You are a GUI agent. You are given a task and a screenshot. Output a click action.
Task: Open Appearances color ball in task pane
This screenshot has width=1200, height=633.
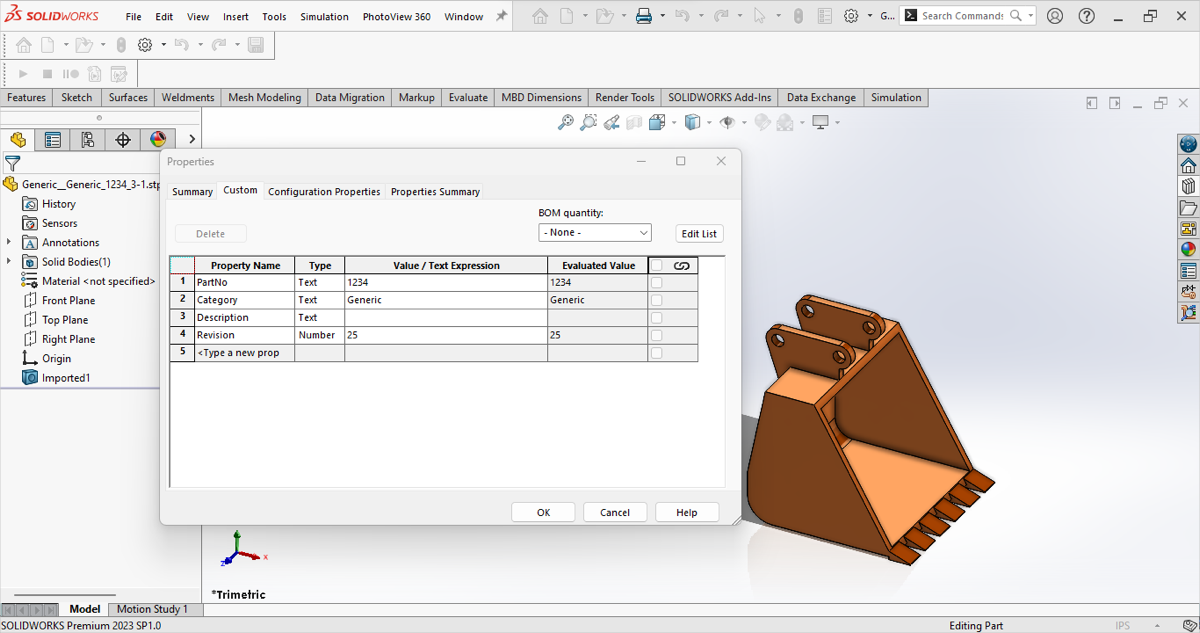[1188, 250]
